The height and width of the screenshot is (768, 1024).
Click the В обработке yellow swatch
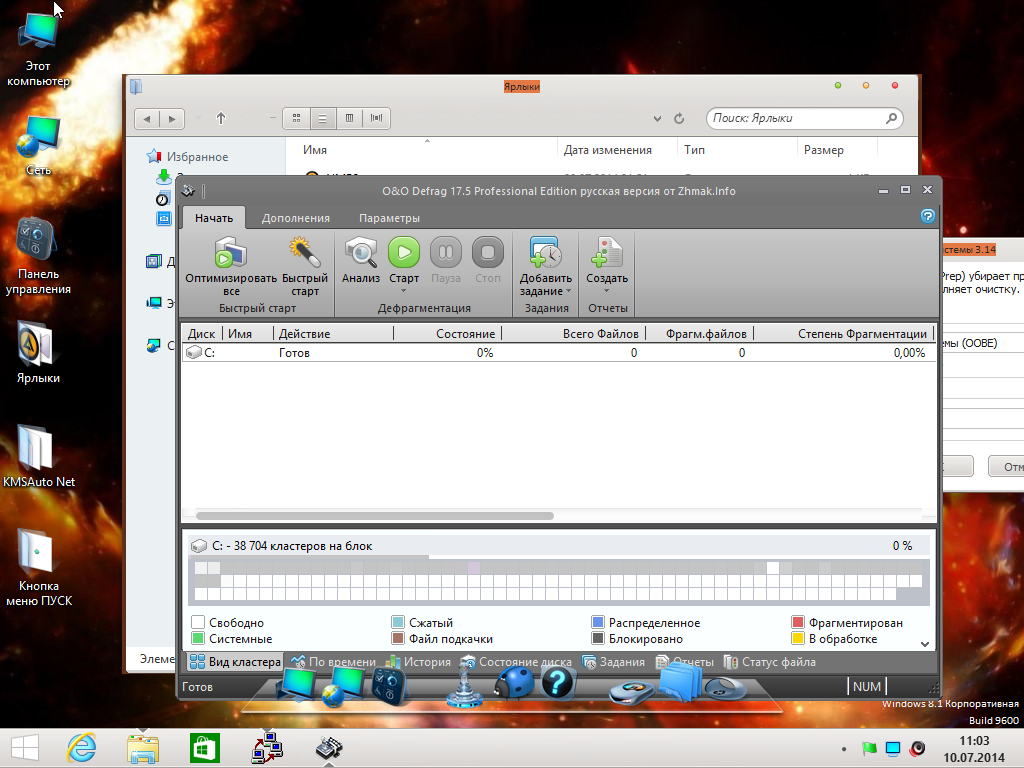[797, 639]
